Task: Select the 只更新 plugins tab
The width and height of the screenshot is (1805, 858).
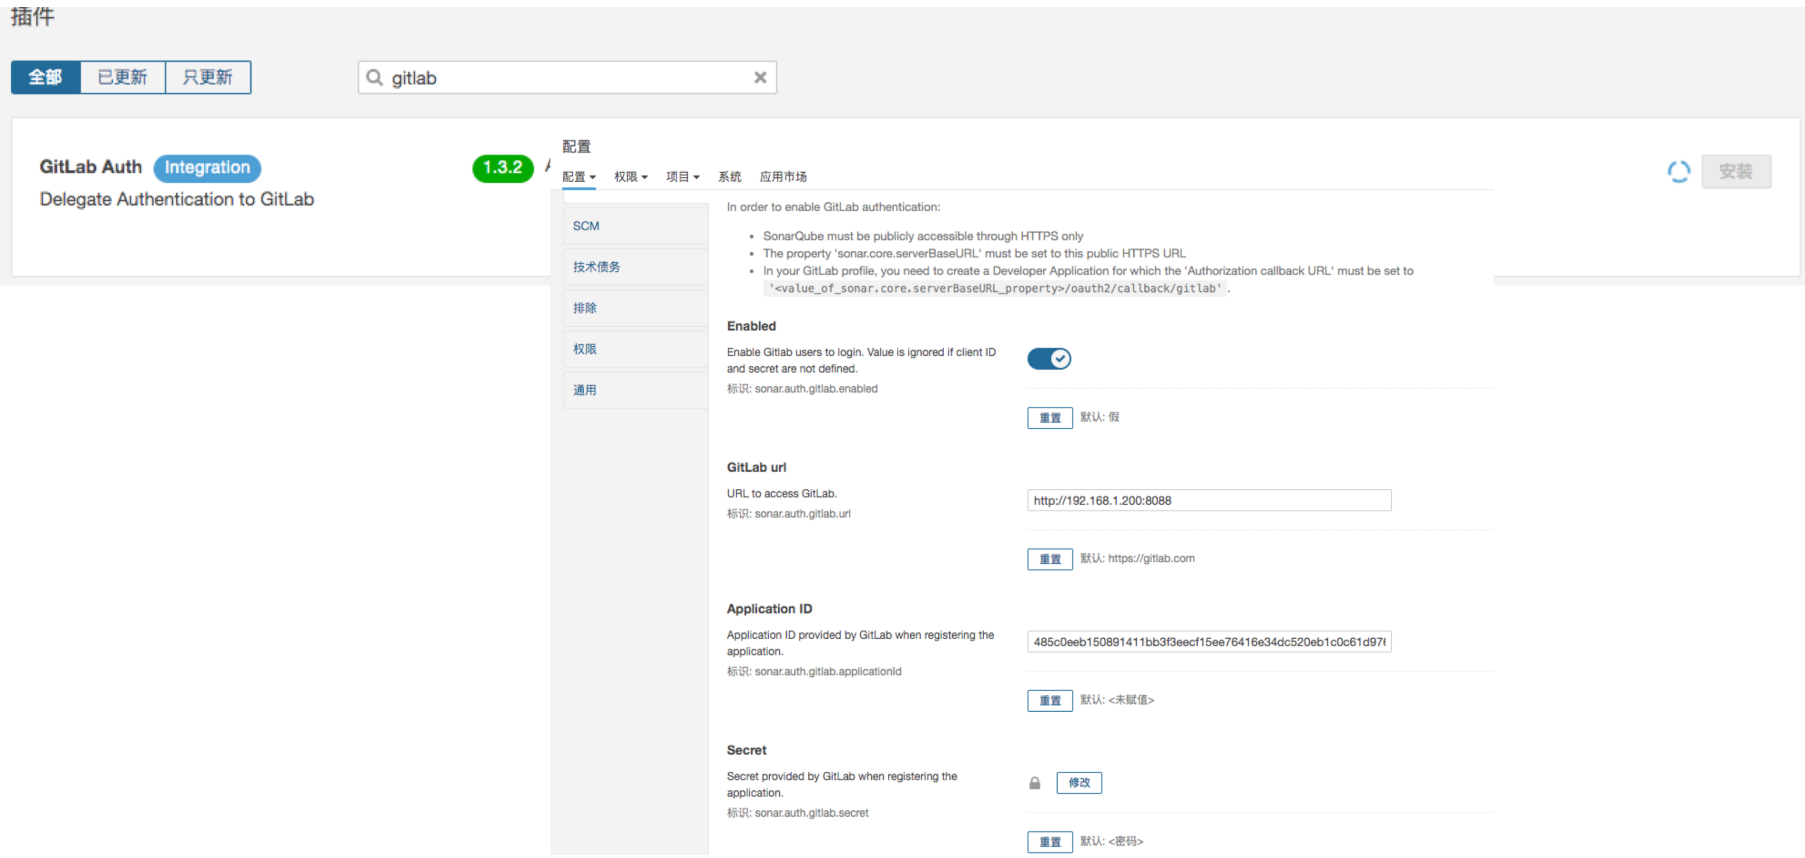Action: click(208, 77)
